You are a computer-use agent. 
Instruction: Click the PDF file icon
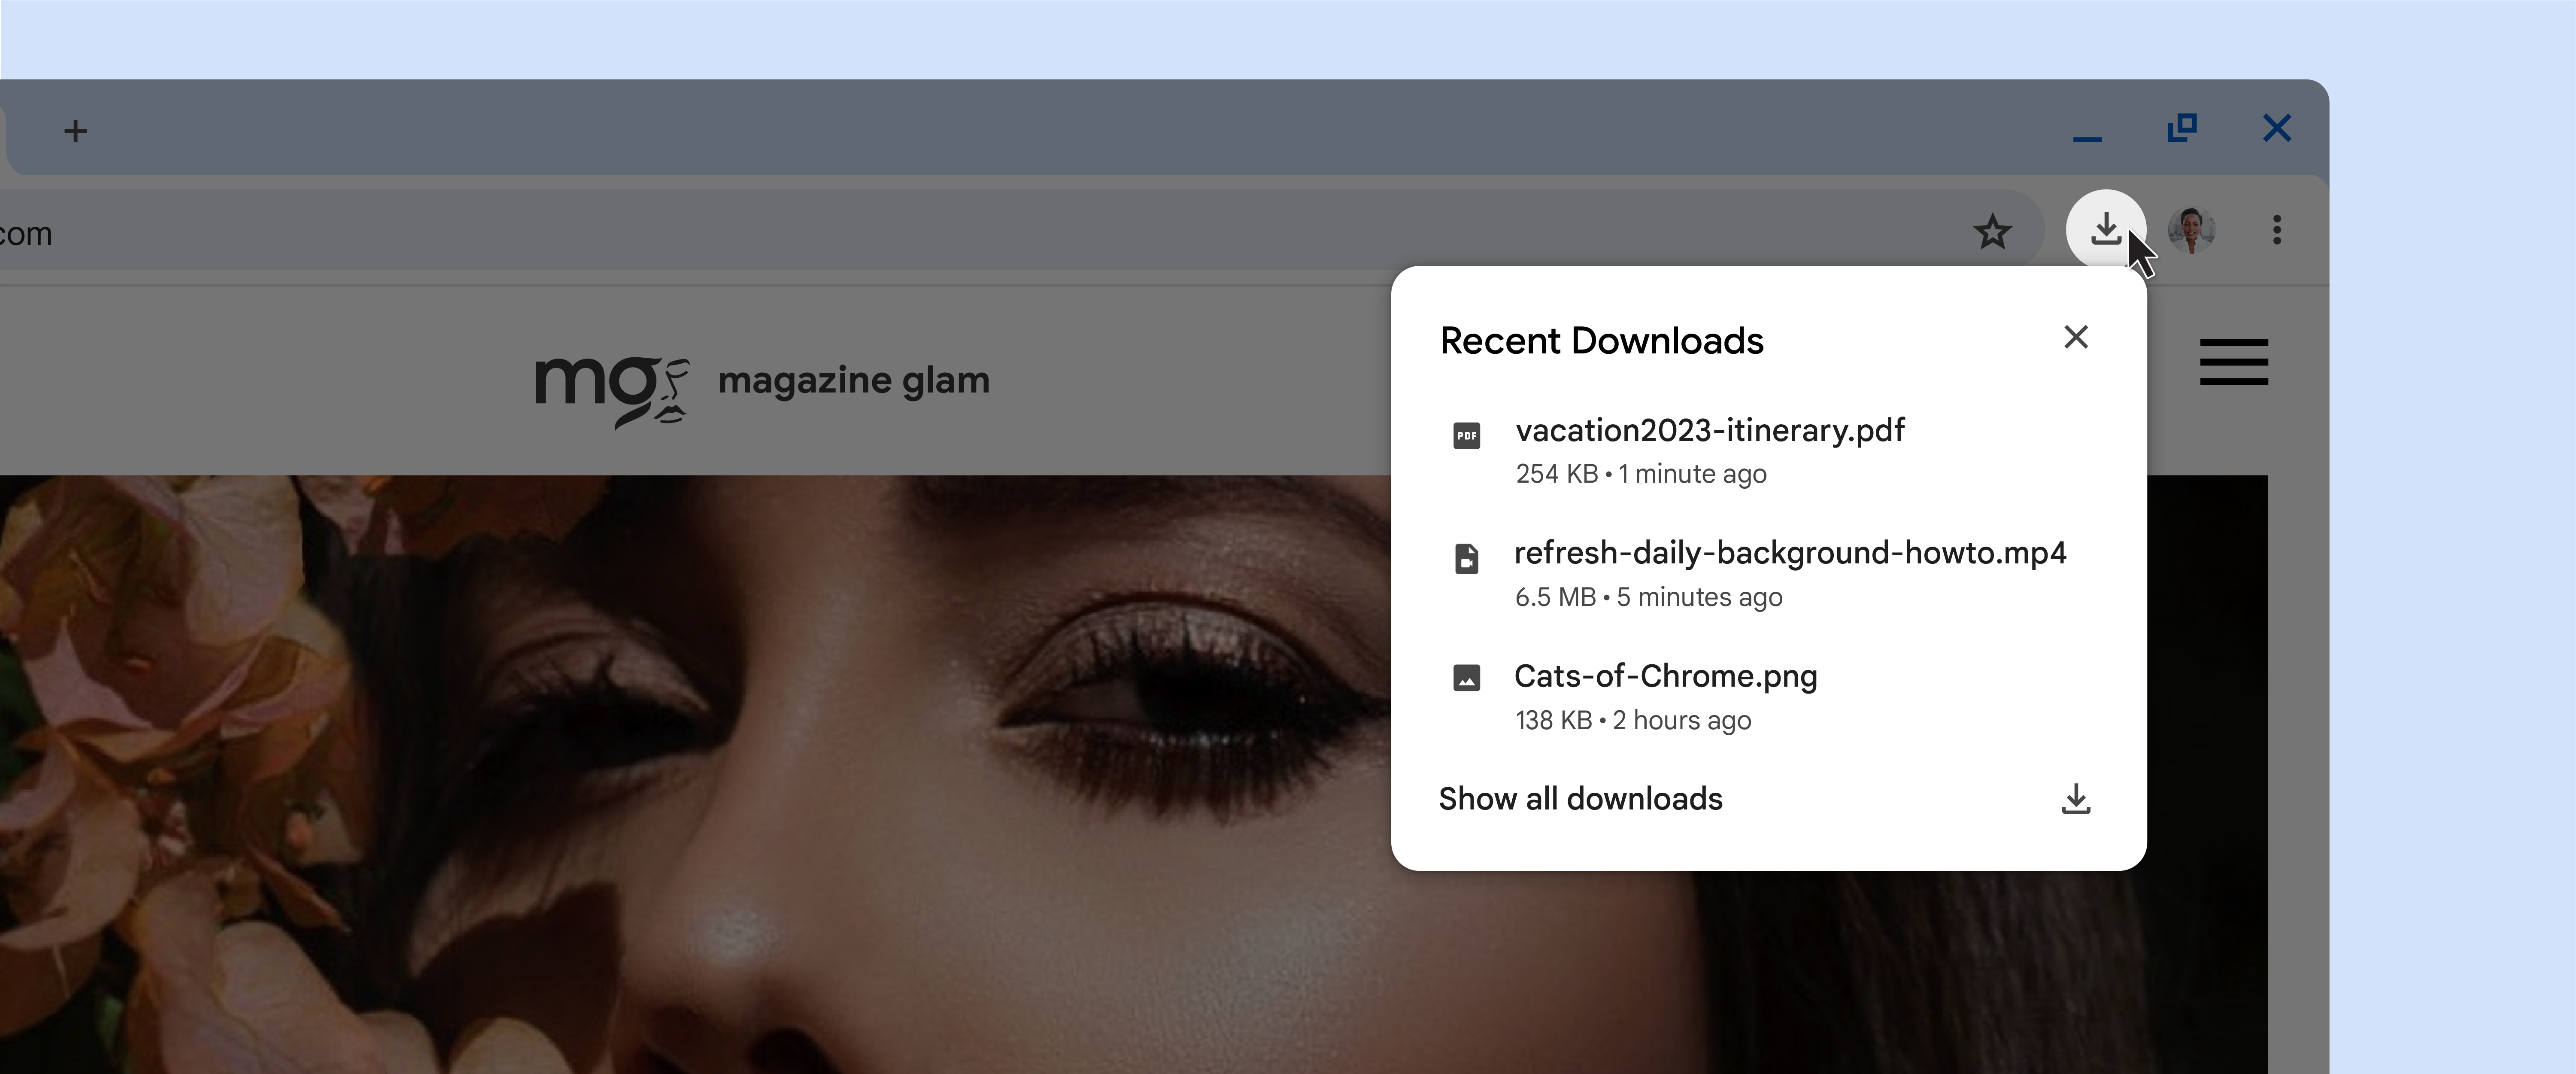pyautogui.click(x=1466, y=436)
